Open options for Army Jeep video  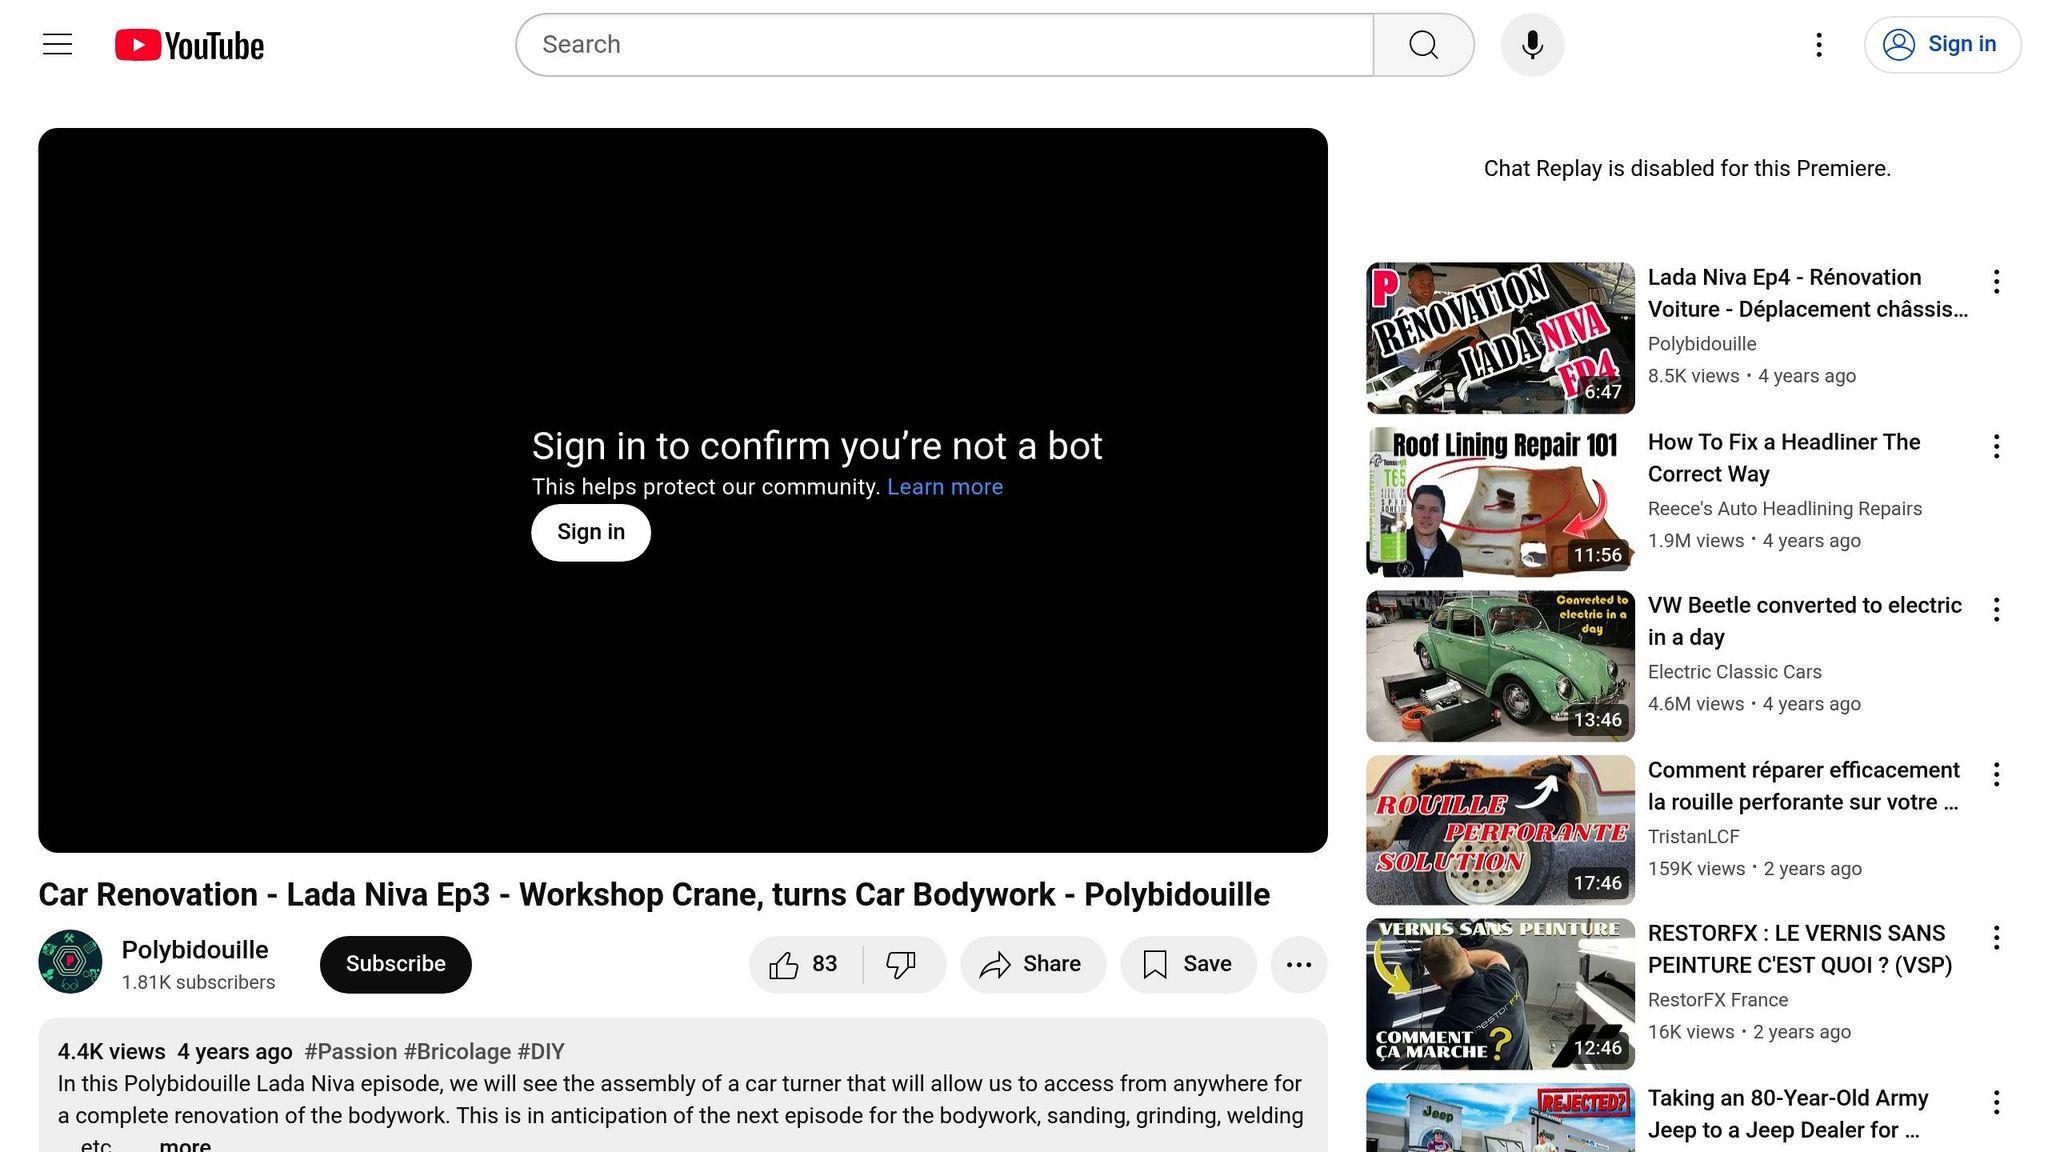(1996, 1102)
